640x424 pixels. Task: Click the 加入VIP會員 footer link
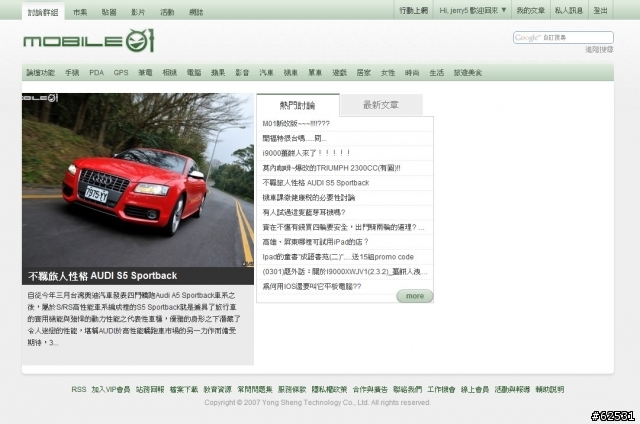[111, 389]
